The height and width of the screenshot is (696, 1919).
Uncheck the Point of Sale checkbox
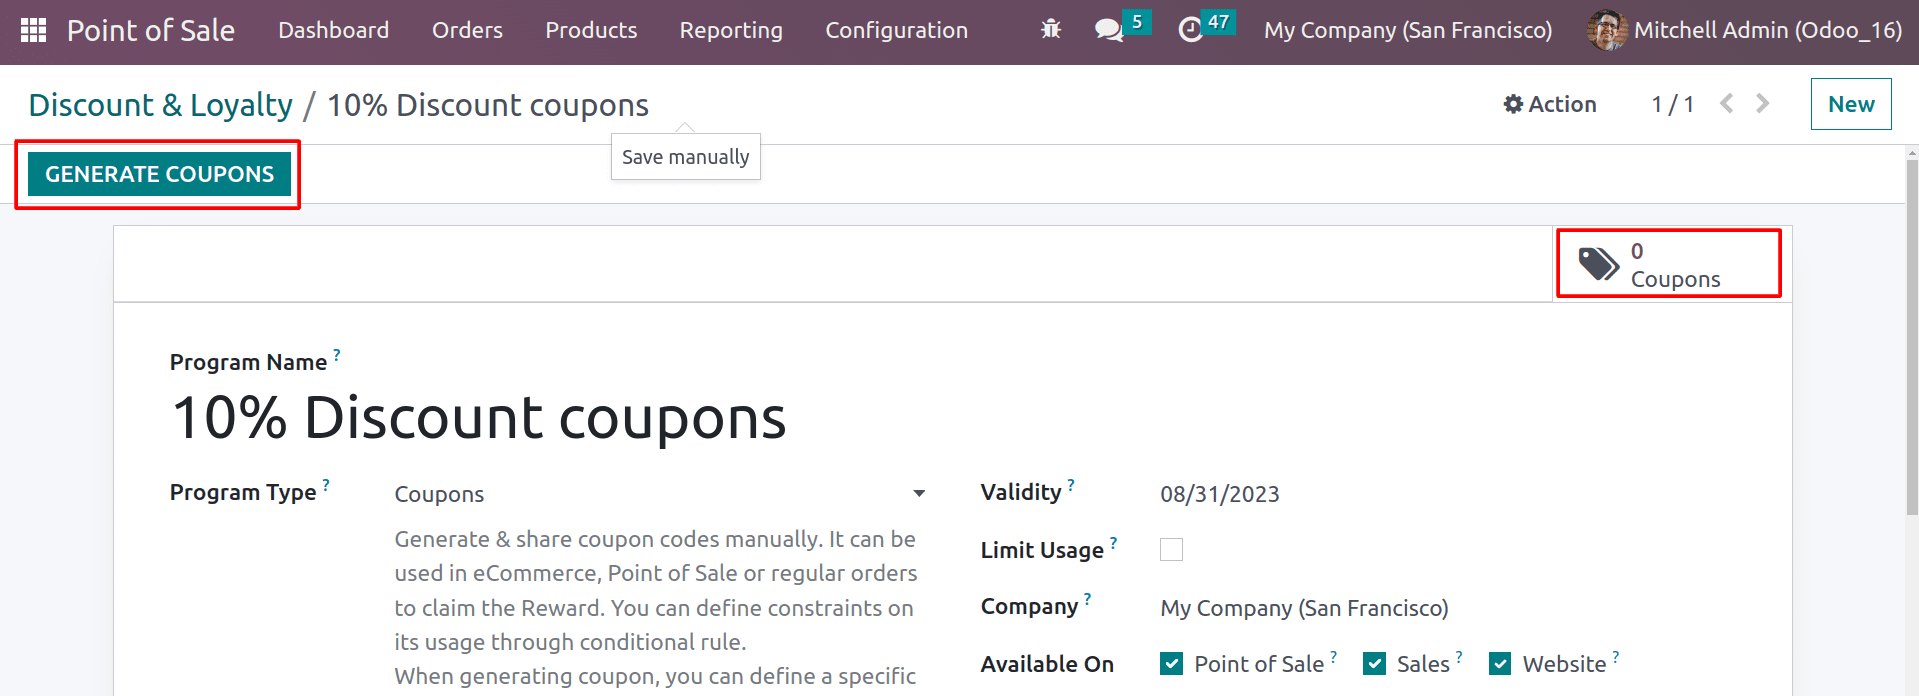pyautogui.click(x=1171, y=664)
